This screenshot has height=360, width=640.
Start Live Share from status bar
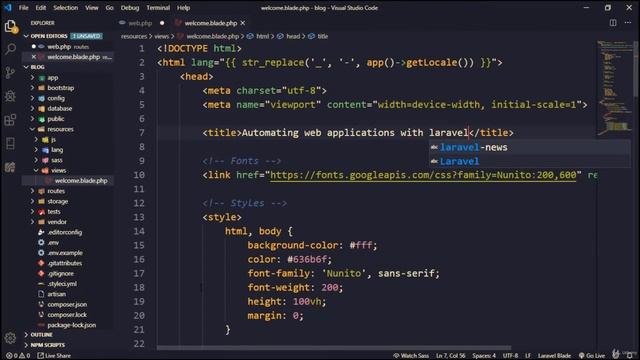pos(54,356)
